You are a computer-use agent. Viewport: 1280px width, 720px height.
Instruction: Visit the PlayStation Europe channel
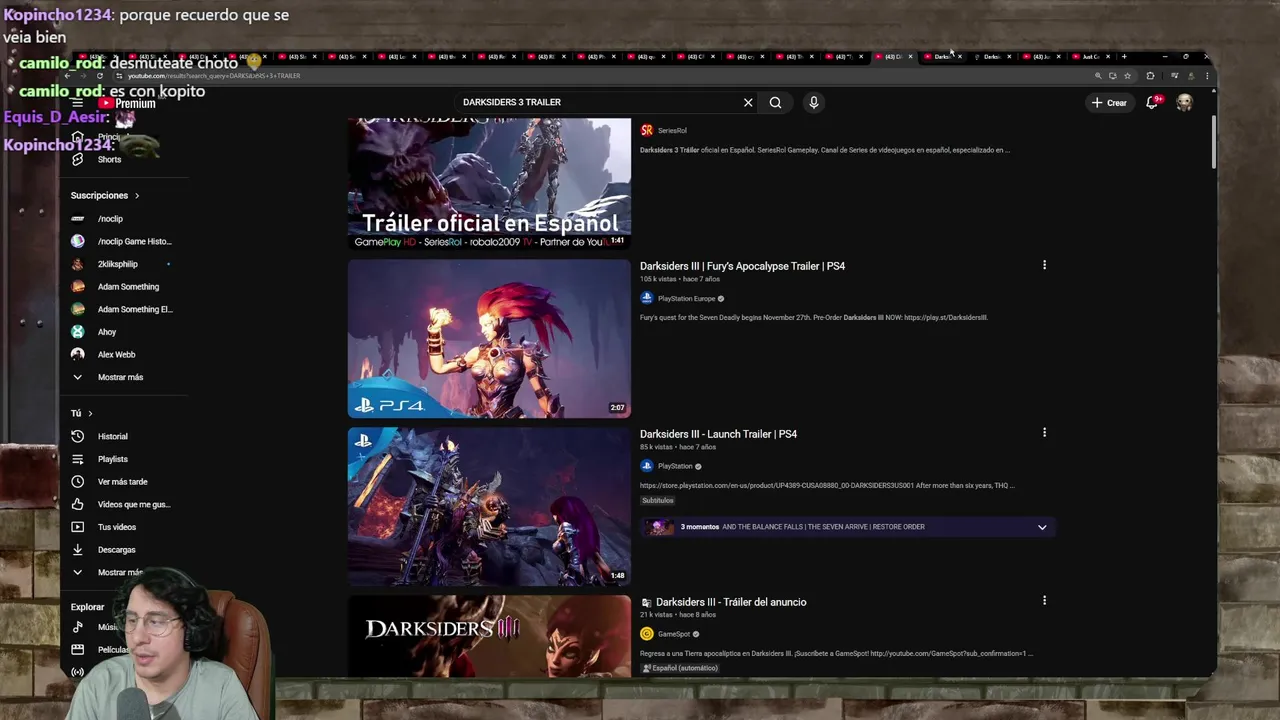coord(686,298)
